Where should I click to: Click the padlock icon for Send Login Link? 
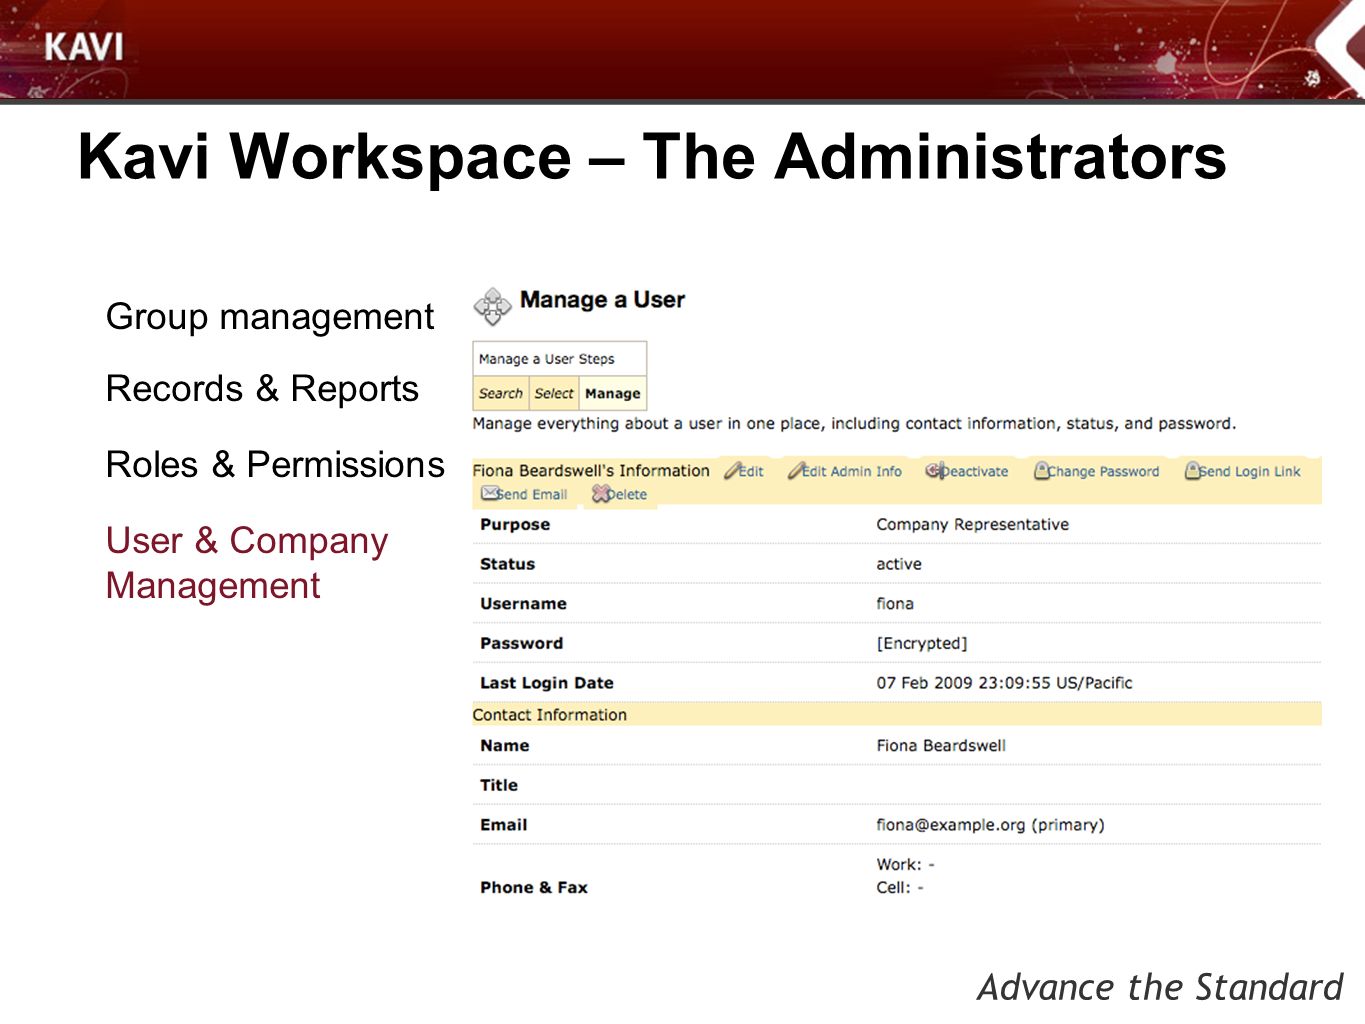click(x=1192, y=470)
